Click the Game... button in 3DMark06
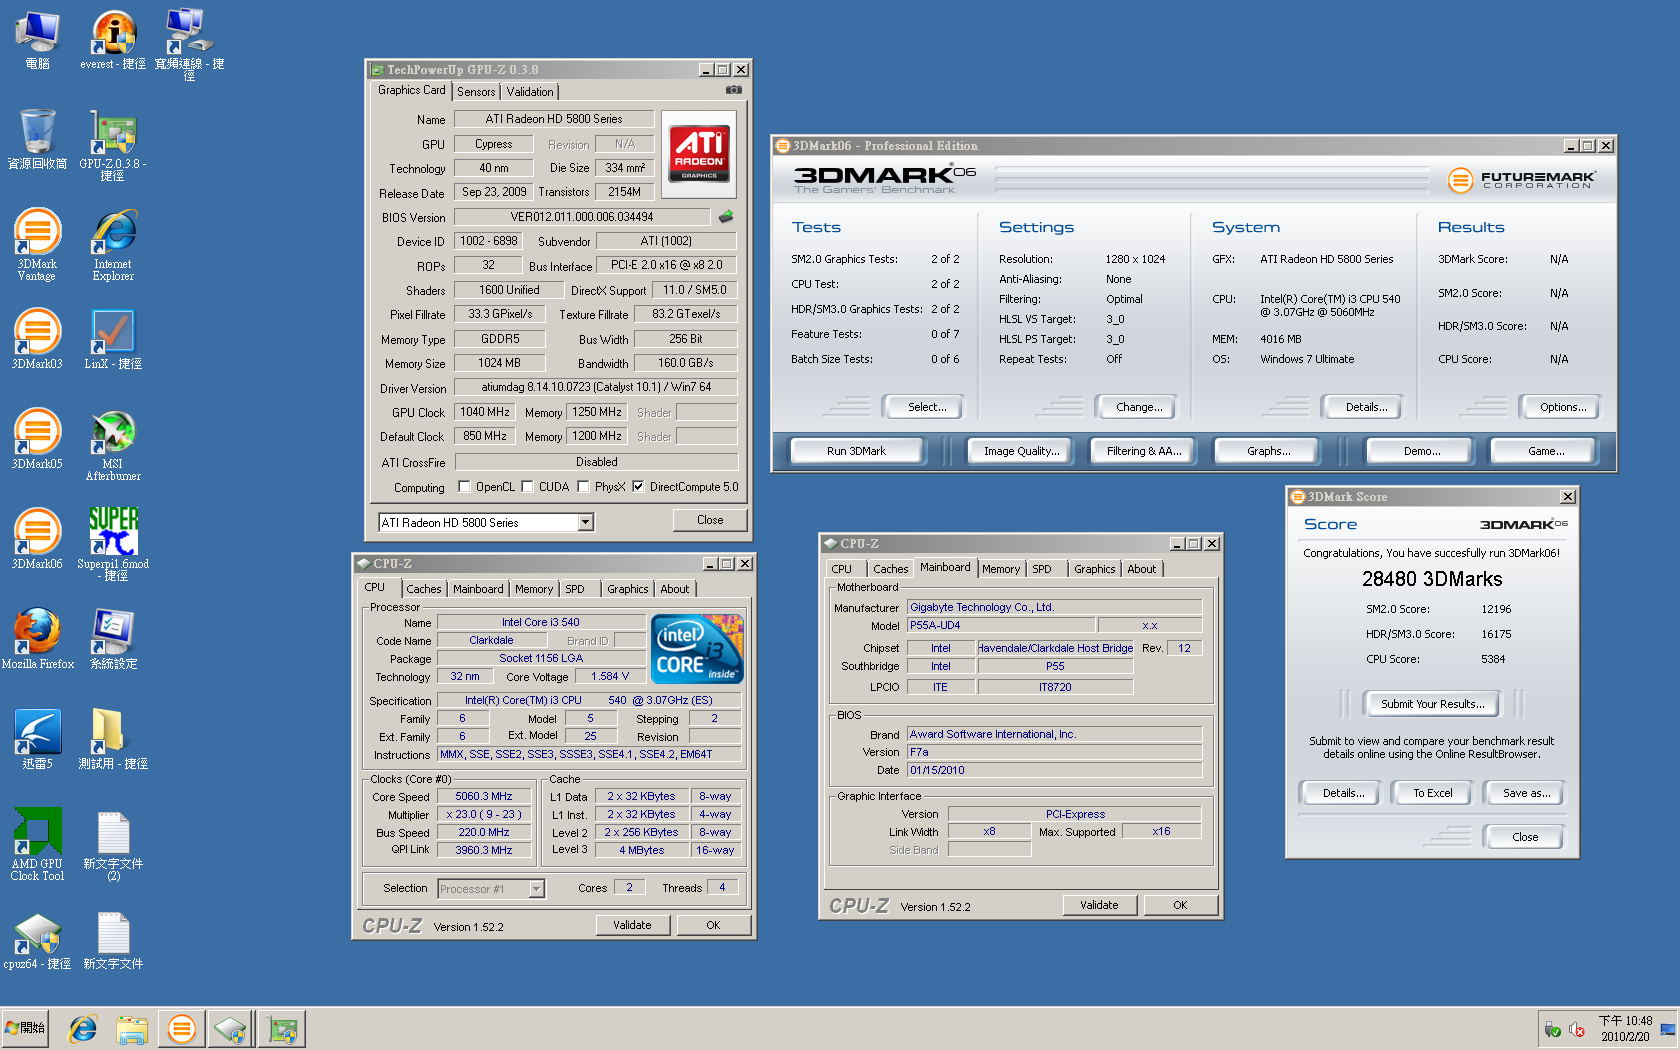This screenshot has height=1050, width=1680. pos(1545,451)
